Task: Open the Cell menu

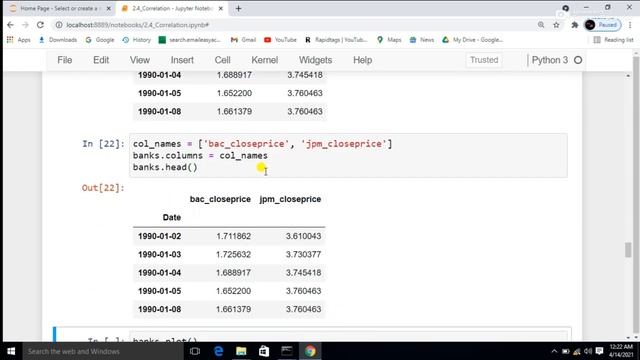Action: pos(222,60)
